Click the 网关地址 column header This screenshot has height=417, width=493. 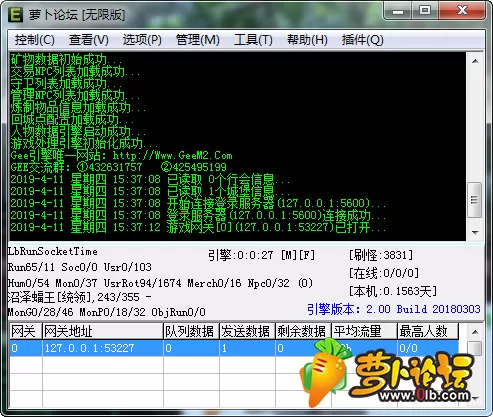(x=103, y=331)
